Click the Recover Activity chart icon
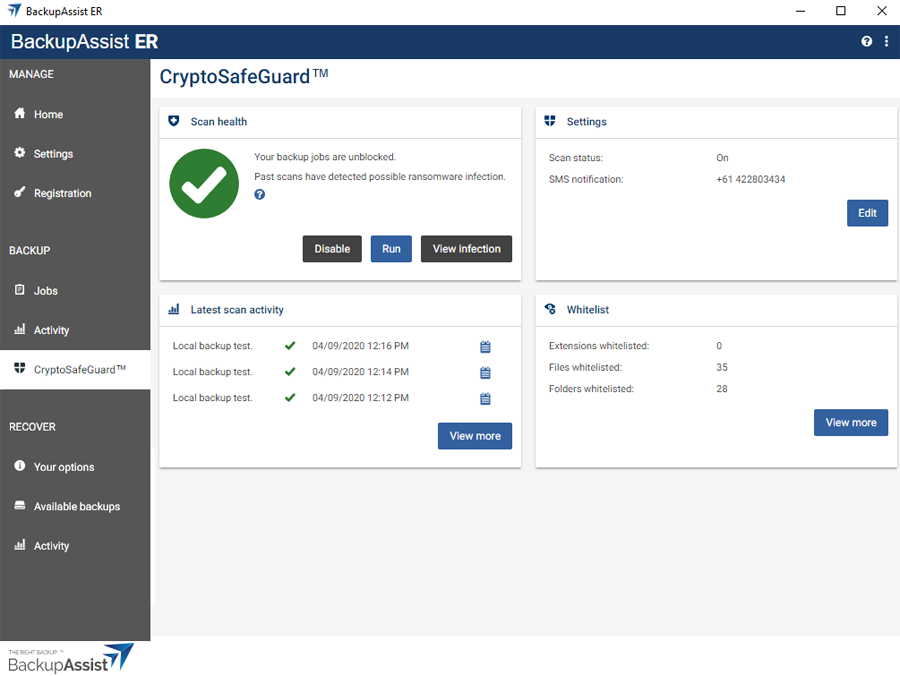900x676 pixels. click(x=20, y=545)
